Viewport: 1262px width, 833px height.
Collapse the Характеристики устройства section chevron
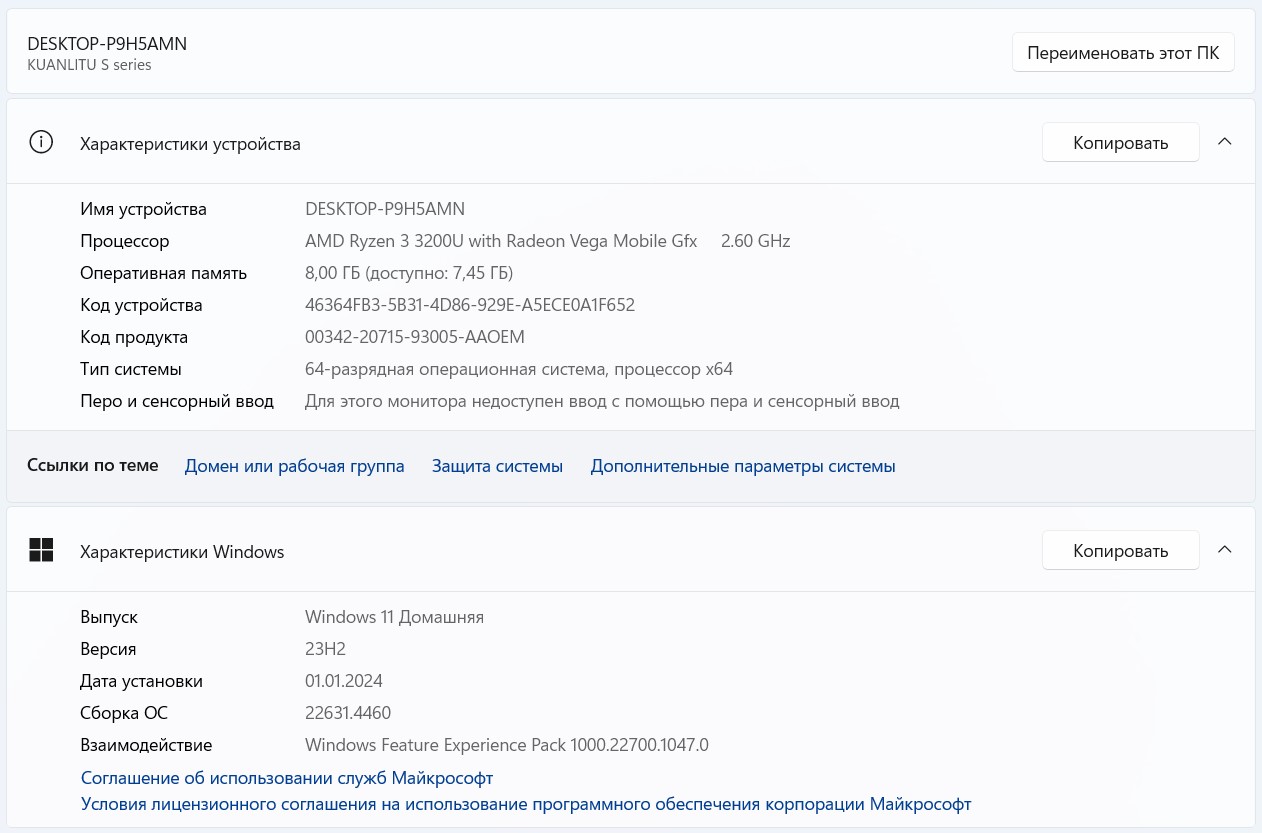coord(1224,142)
